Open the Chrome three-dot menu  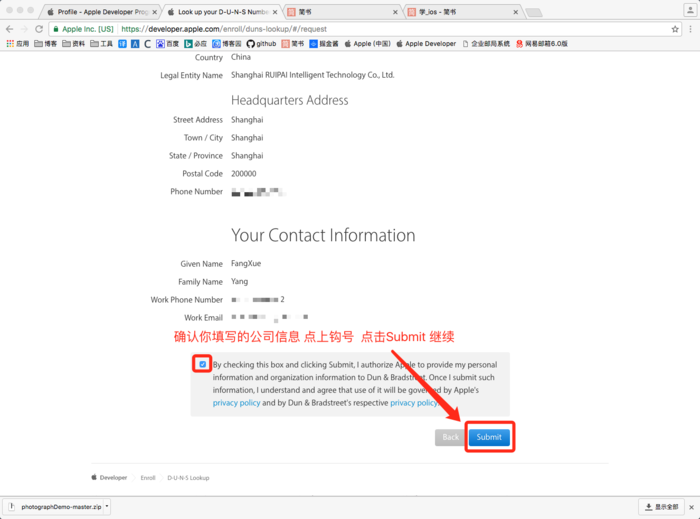tap(691, 29)
